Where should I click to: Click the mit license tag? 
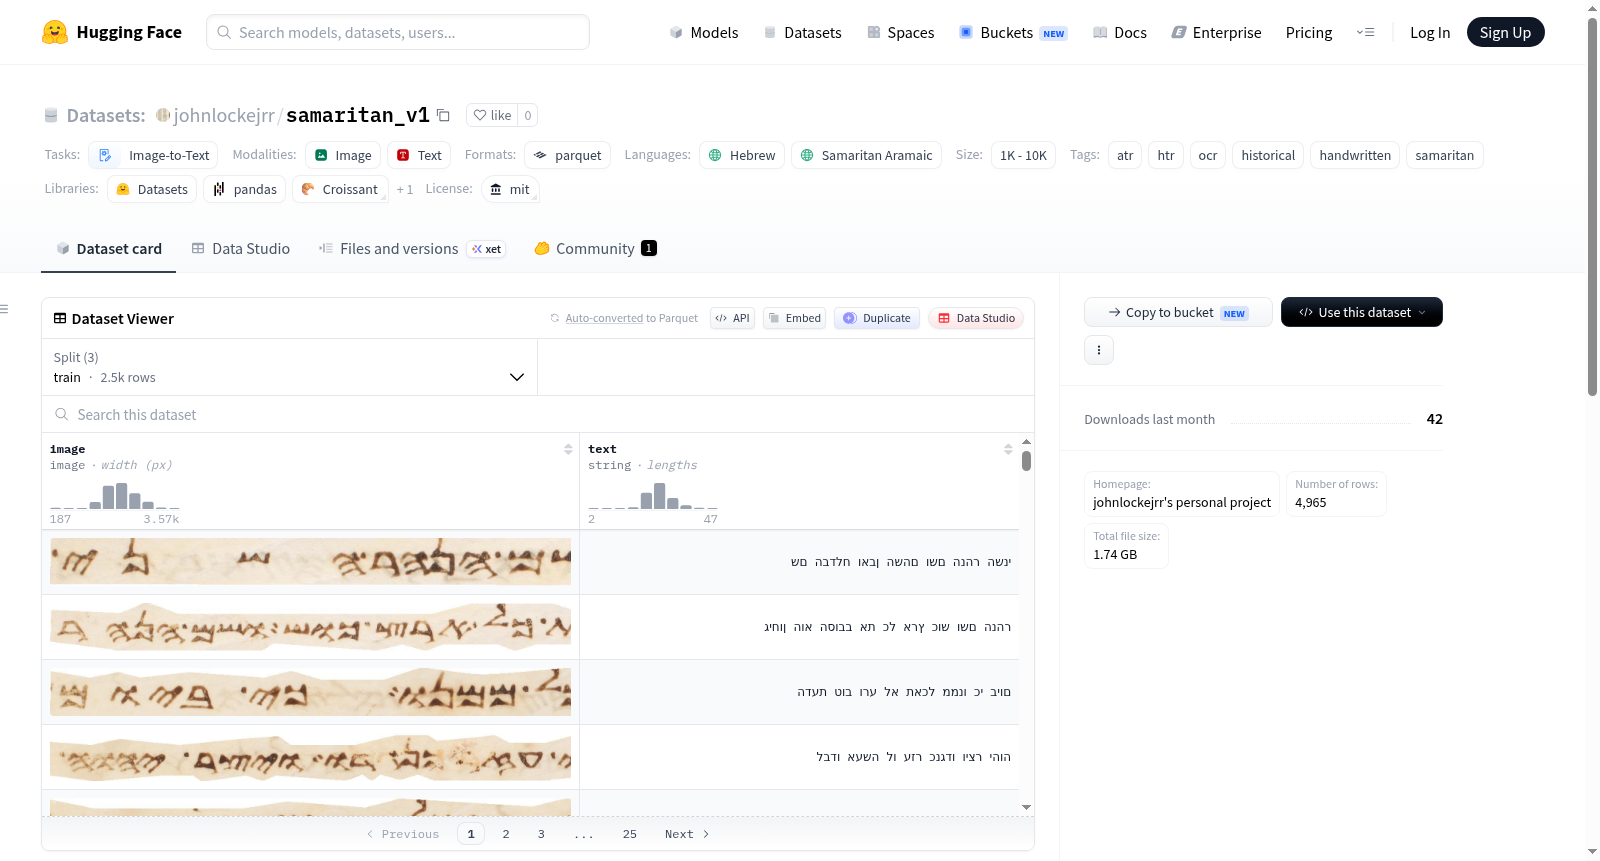(x=510, y=189)
